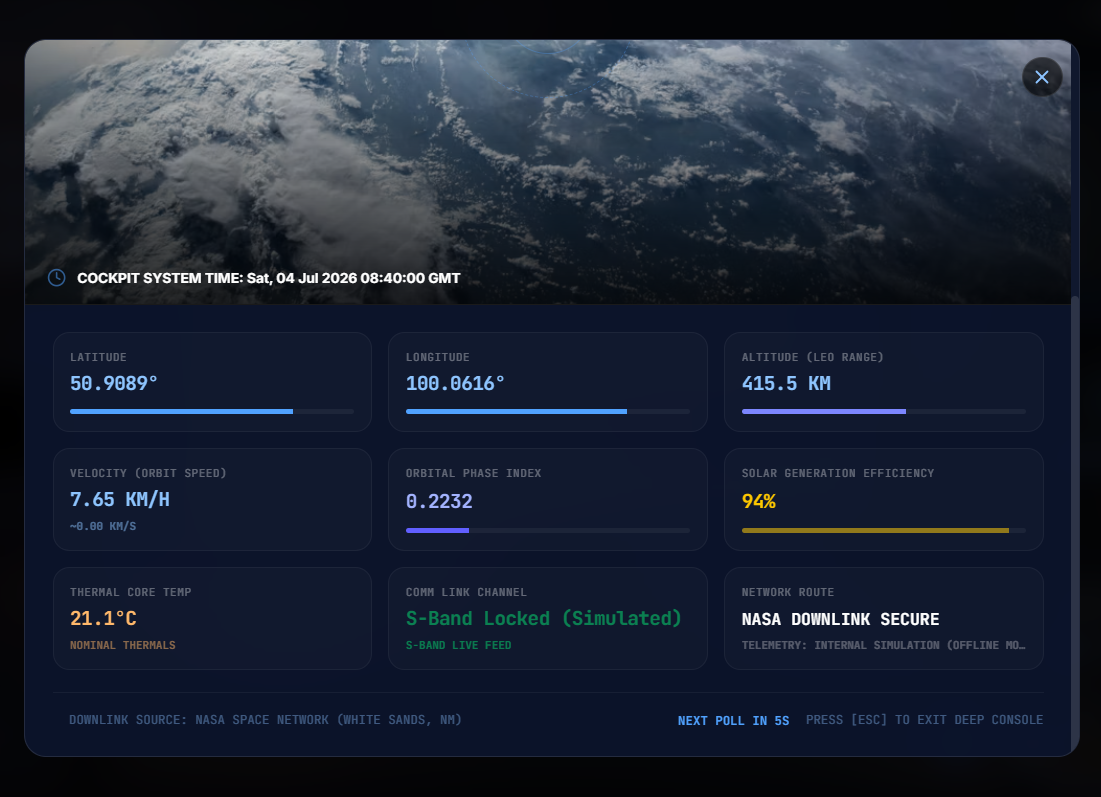Click the NOMINAL THERMALS status text
Viewport: 1101px width, 797px height.
pyautogui.click(x=122, y=645)
